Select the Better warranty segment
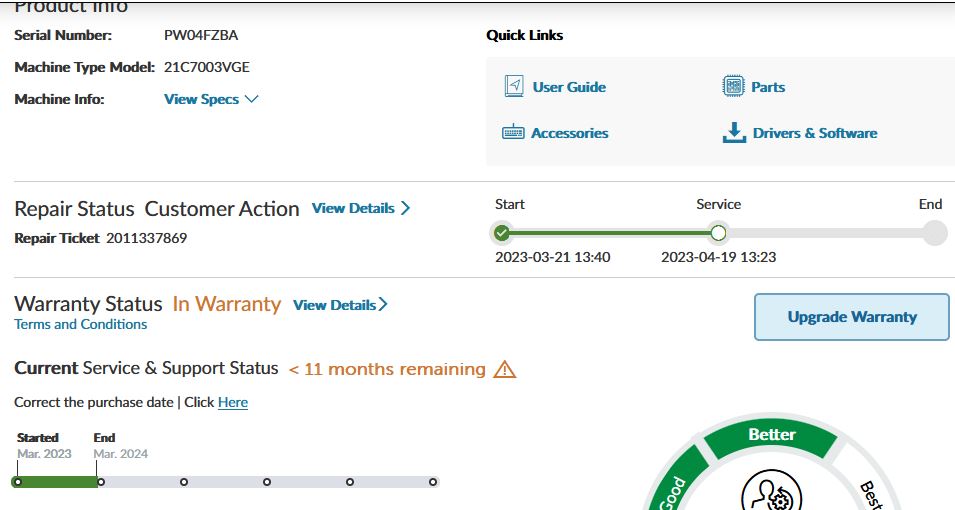The image size is (955, 510). [772, 435]
